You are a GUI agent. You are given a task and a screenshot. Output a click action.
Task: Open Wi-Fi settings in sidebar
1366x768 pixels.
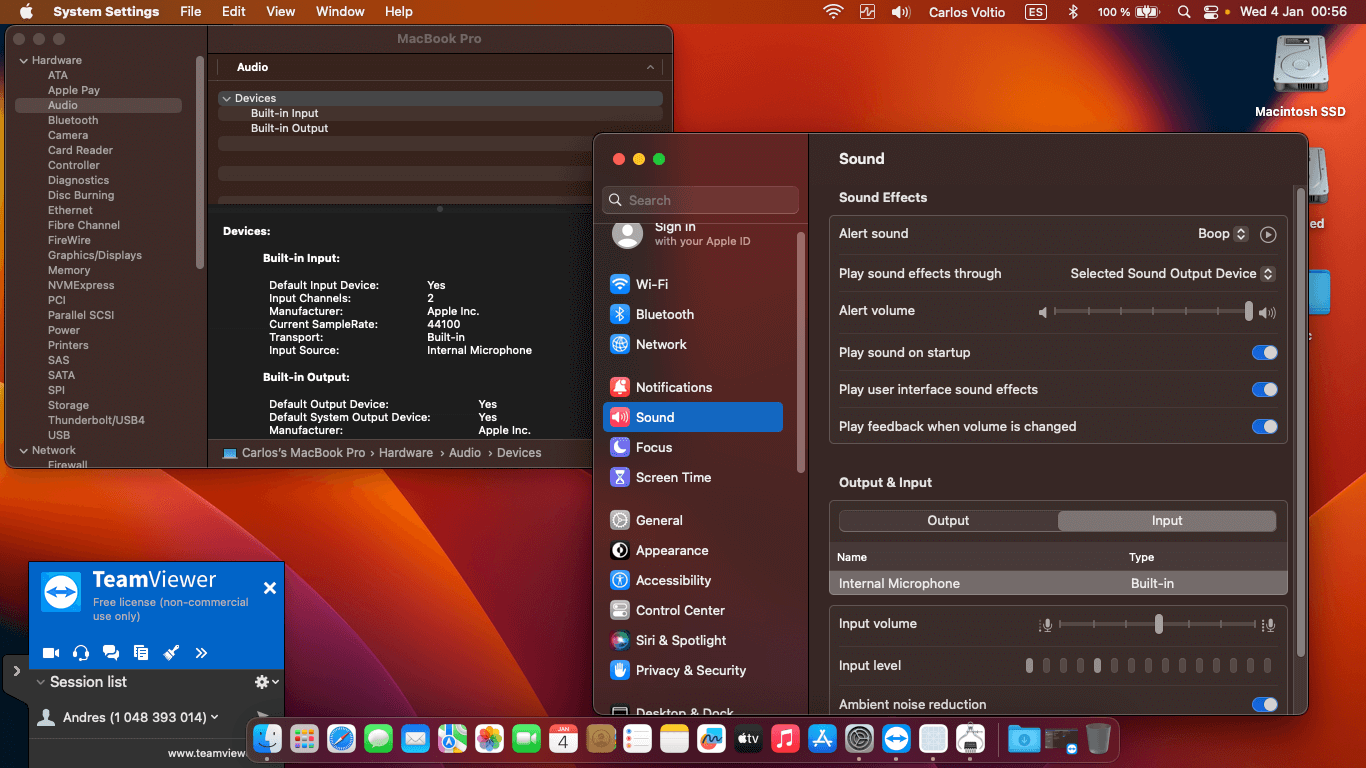click(x=651, y=284)
